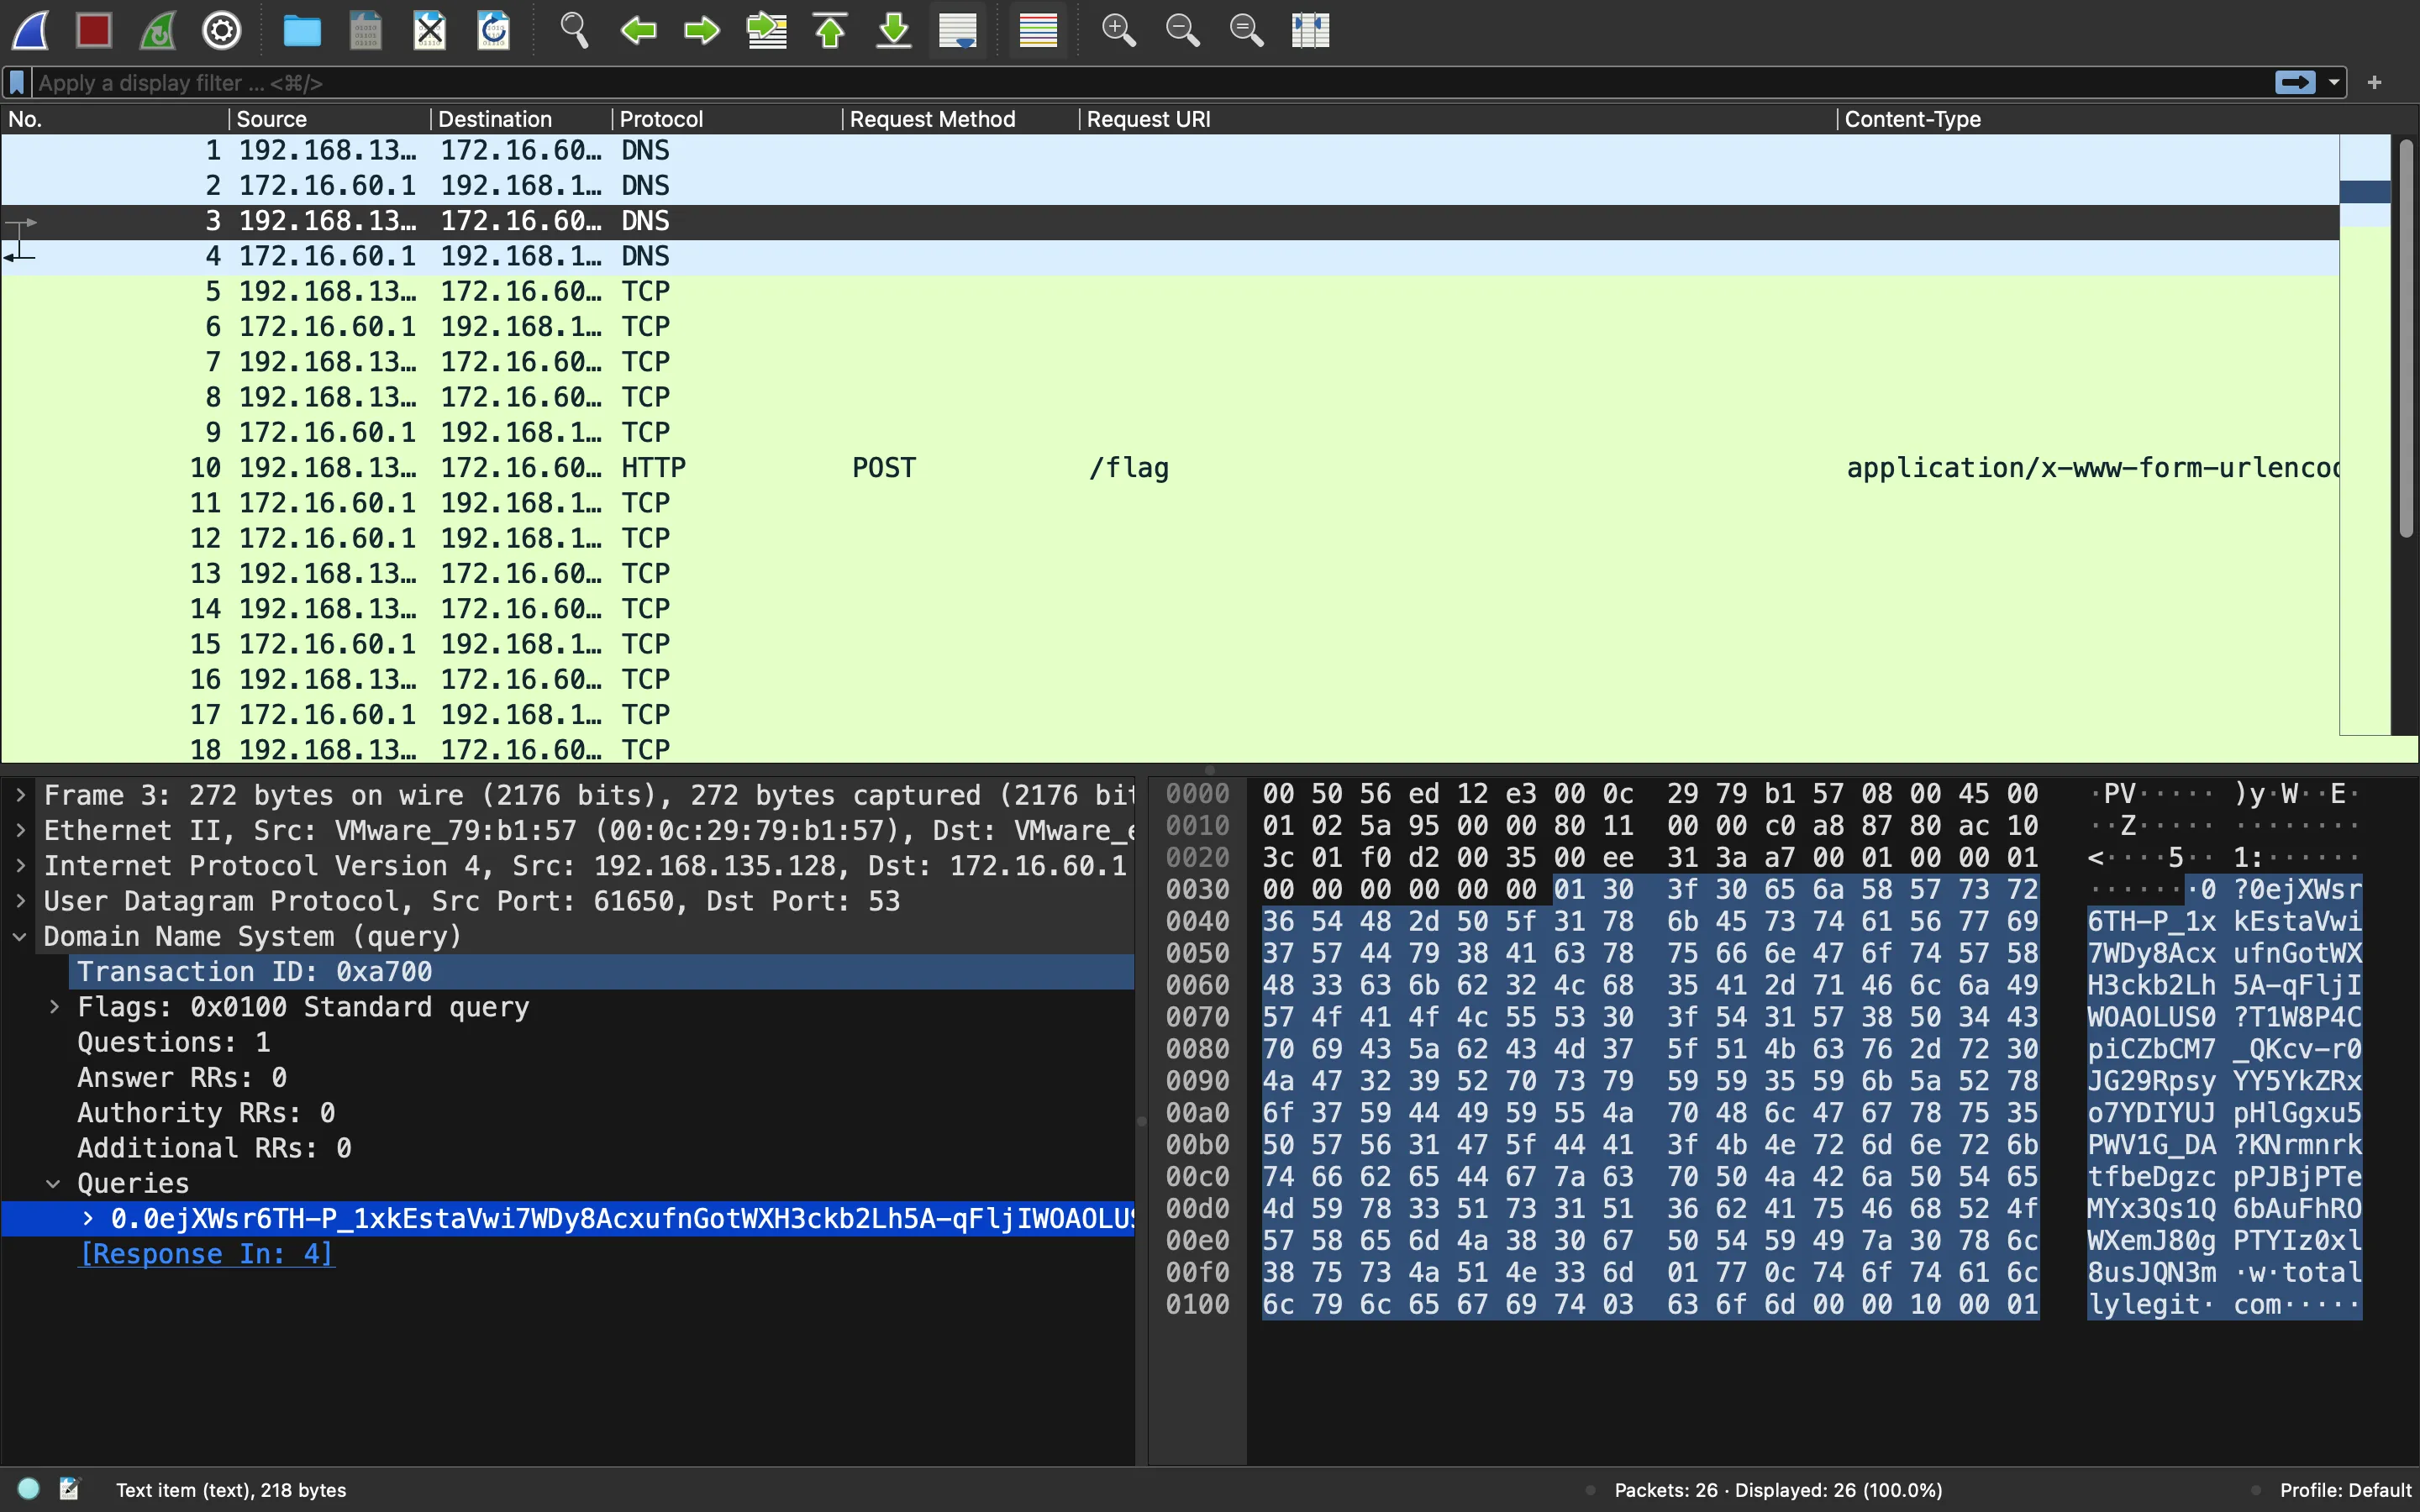Zoom in on packet text
Viewport: 2420px width, 1512px height.
click(x=1118, y=30)
